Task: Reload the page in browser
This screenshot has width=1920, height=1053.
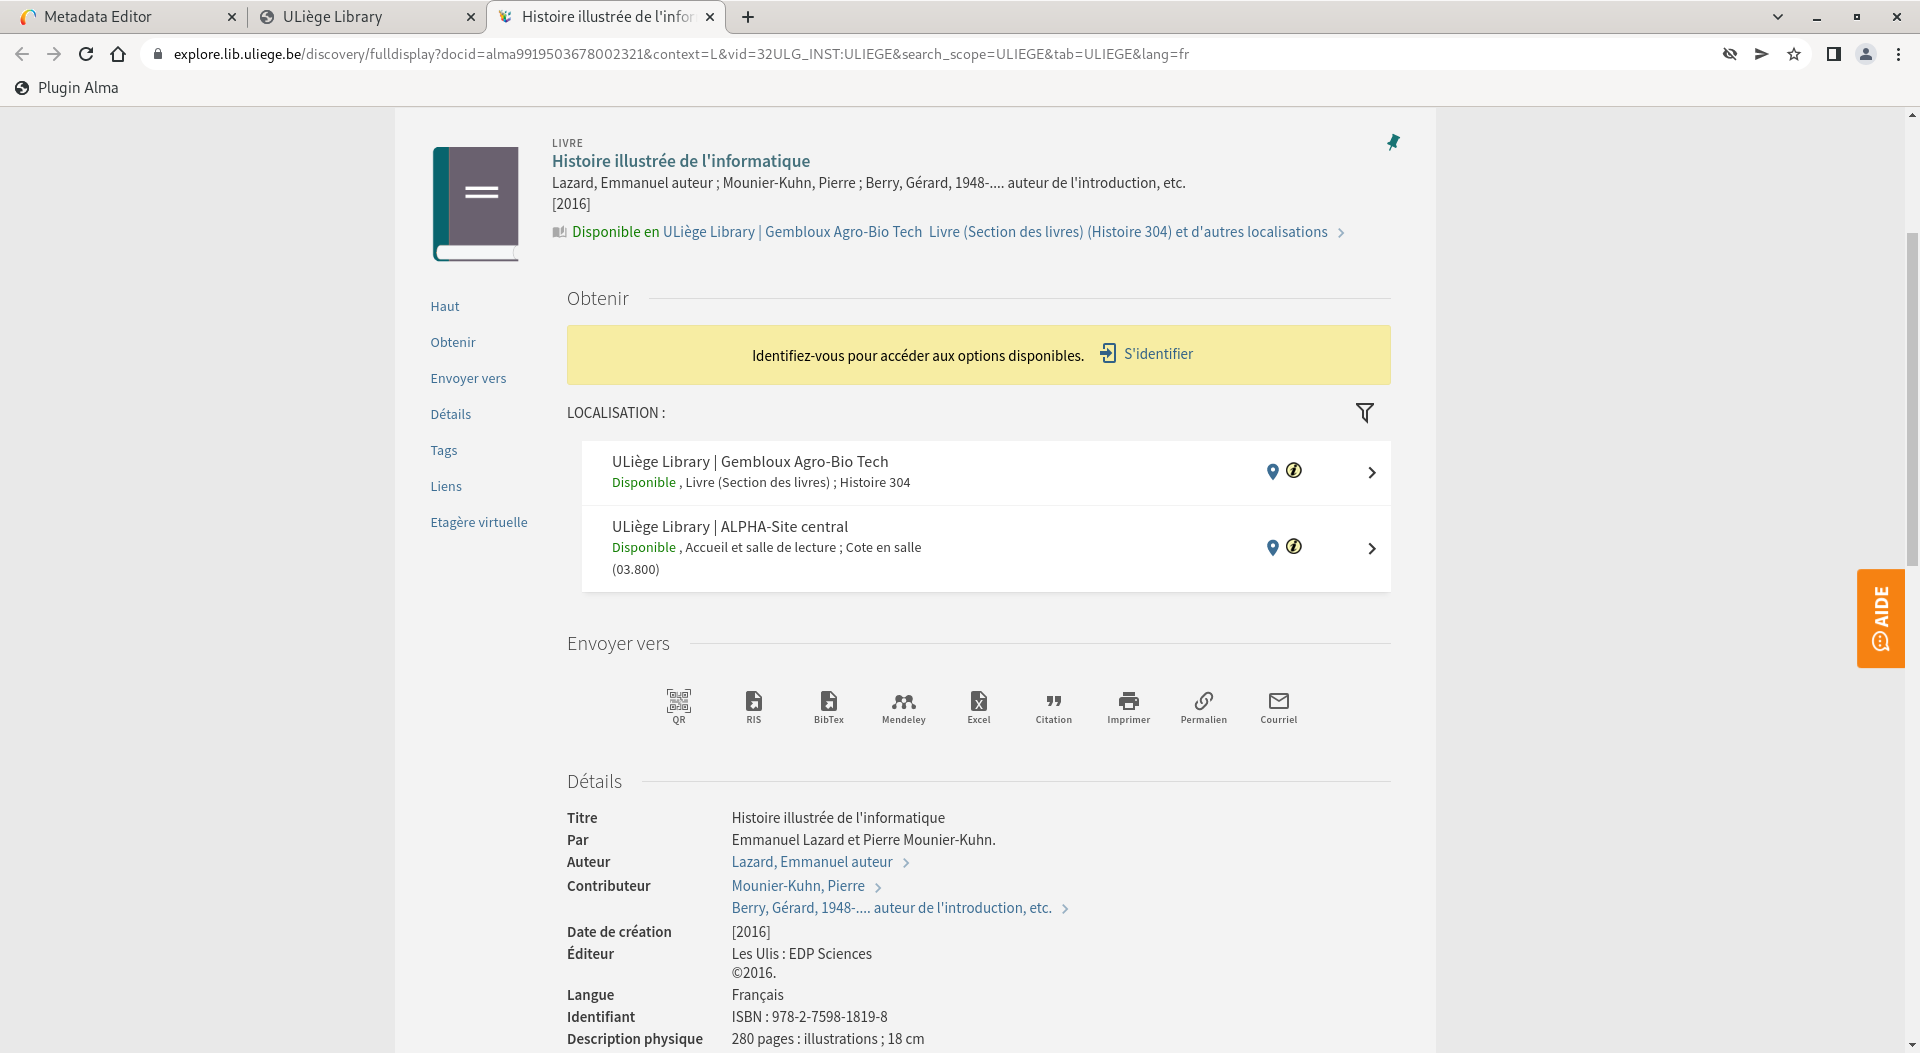Action: 86,54
